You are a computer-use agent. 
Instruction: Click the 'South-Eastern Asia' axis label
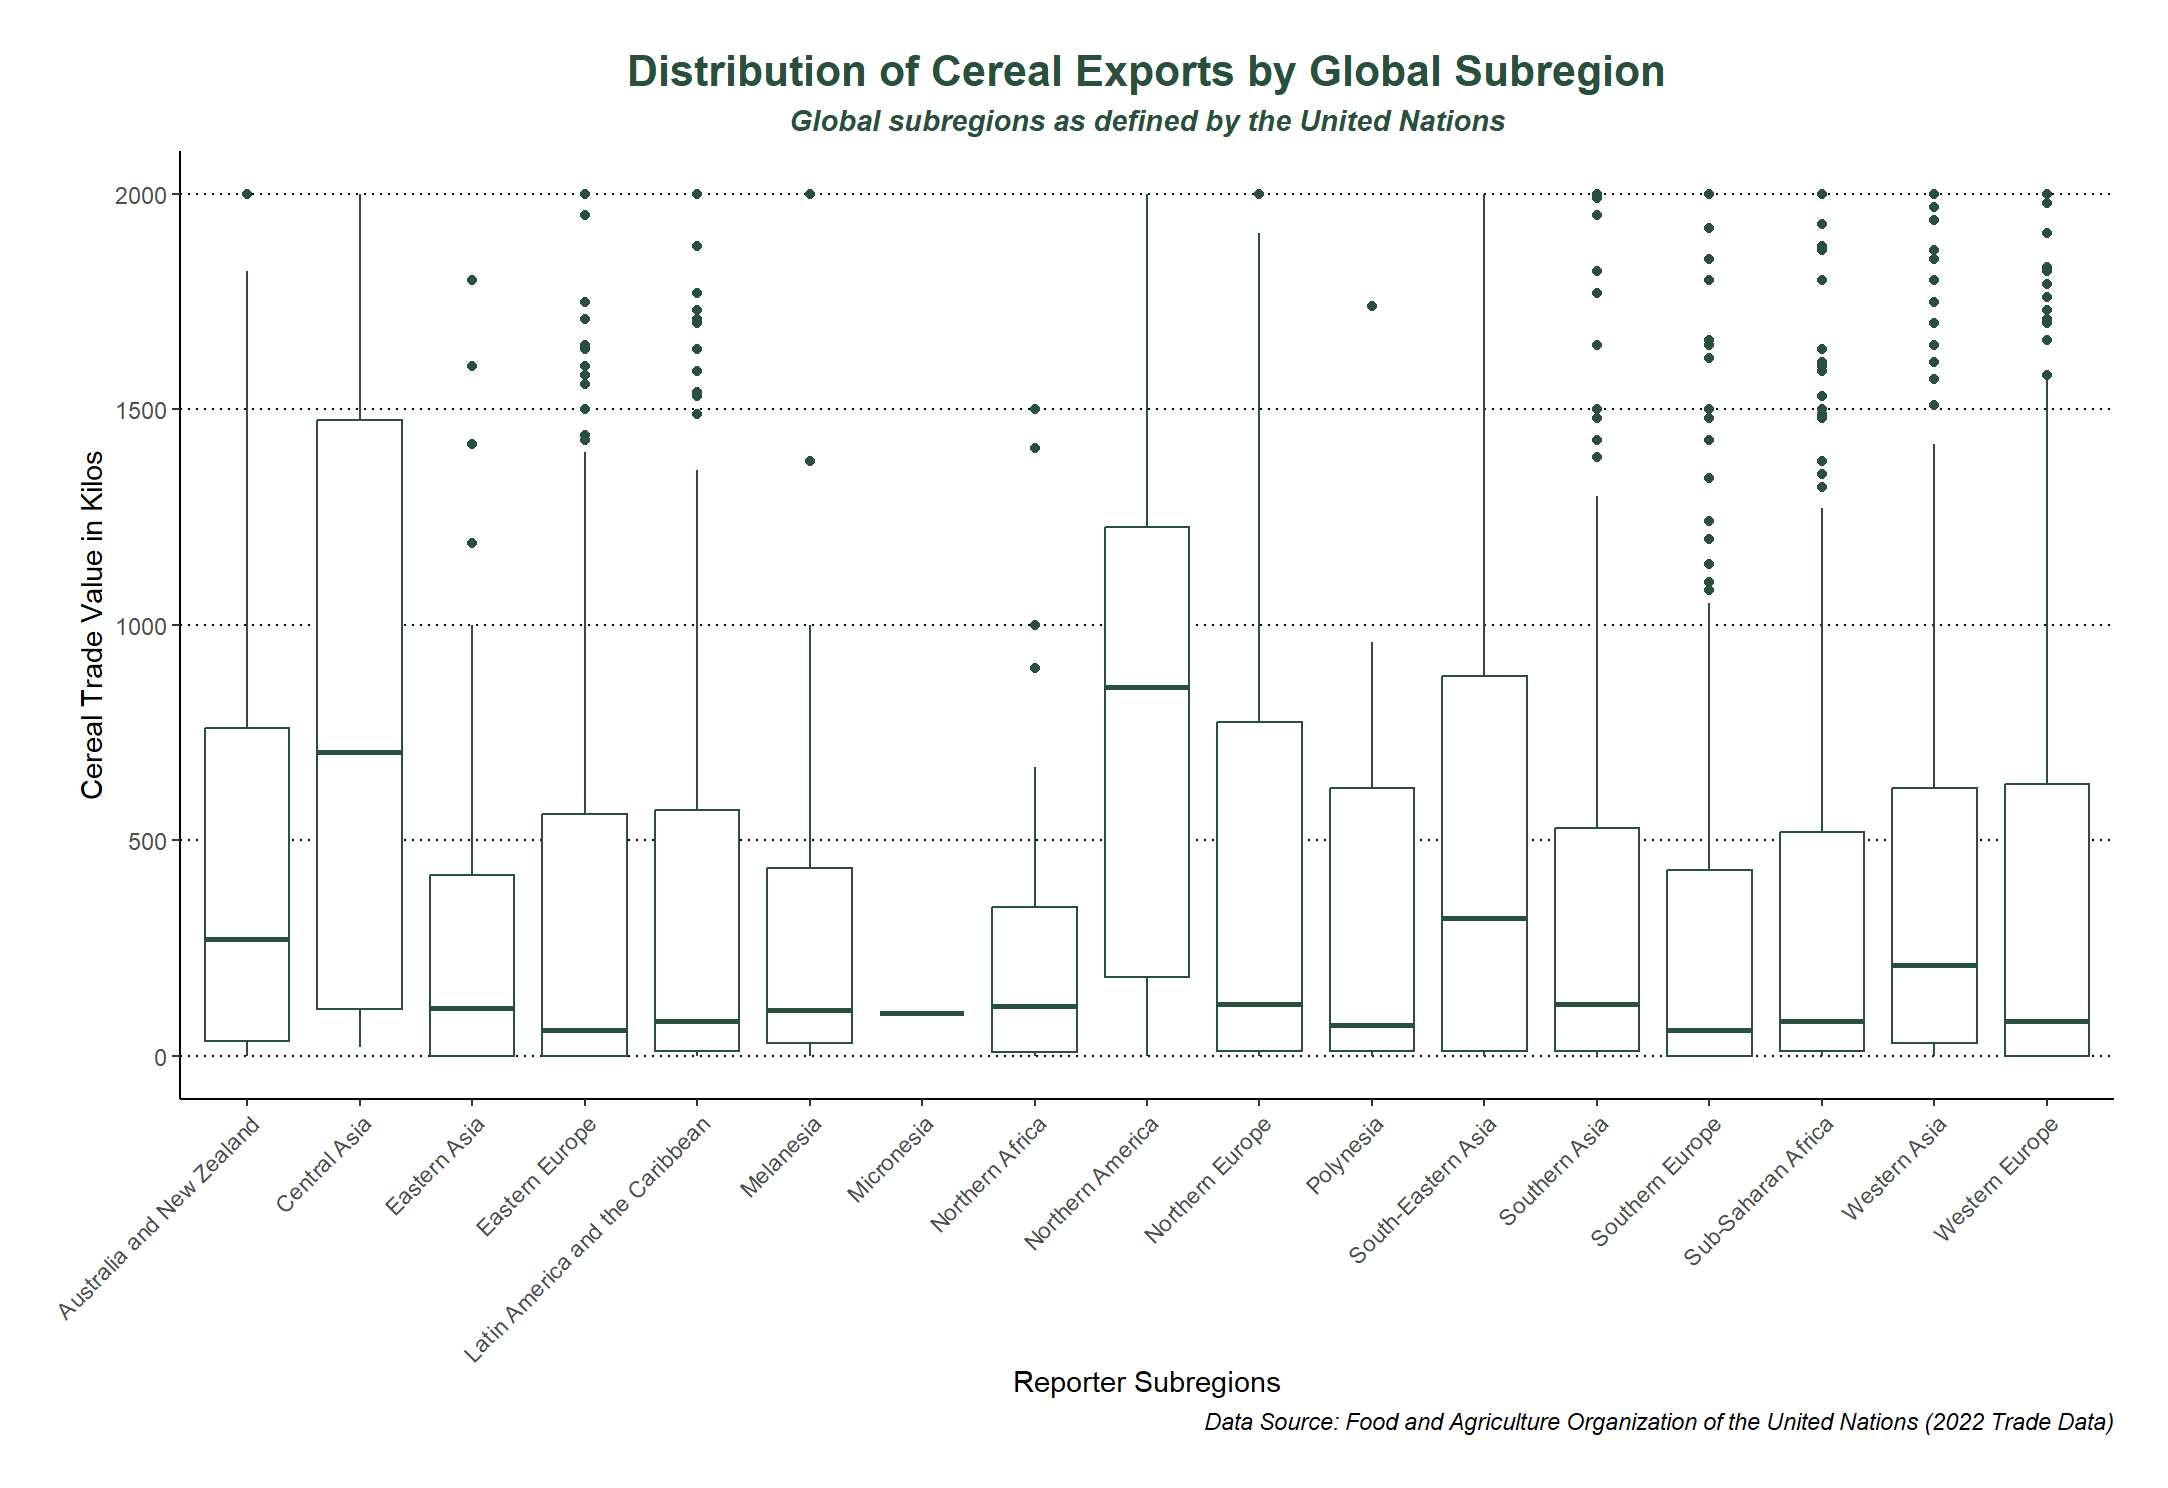(1423, 1190)
